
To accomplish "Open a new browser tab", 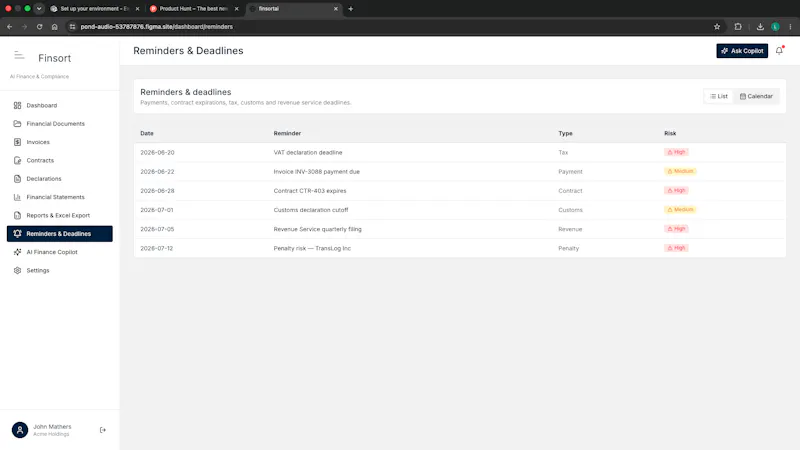I will click(x=351, y=9).
